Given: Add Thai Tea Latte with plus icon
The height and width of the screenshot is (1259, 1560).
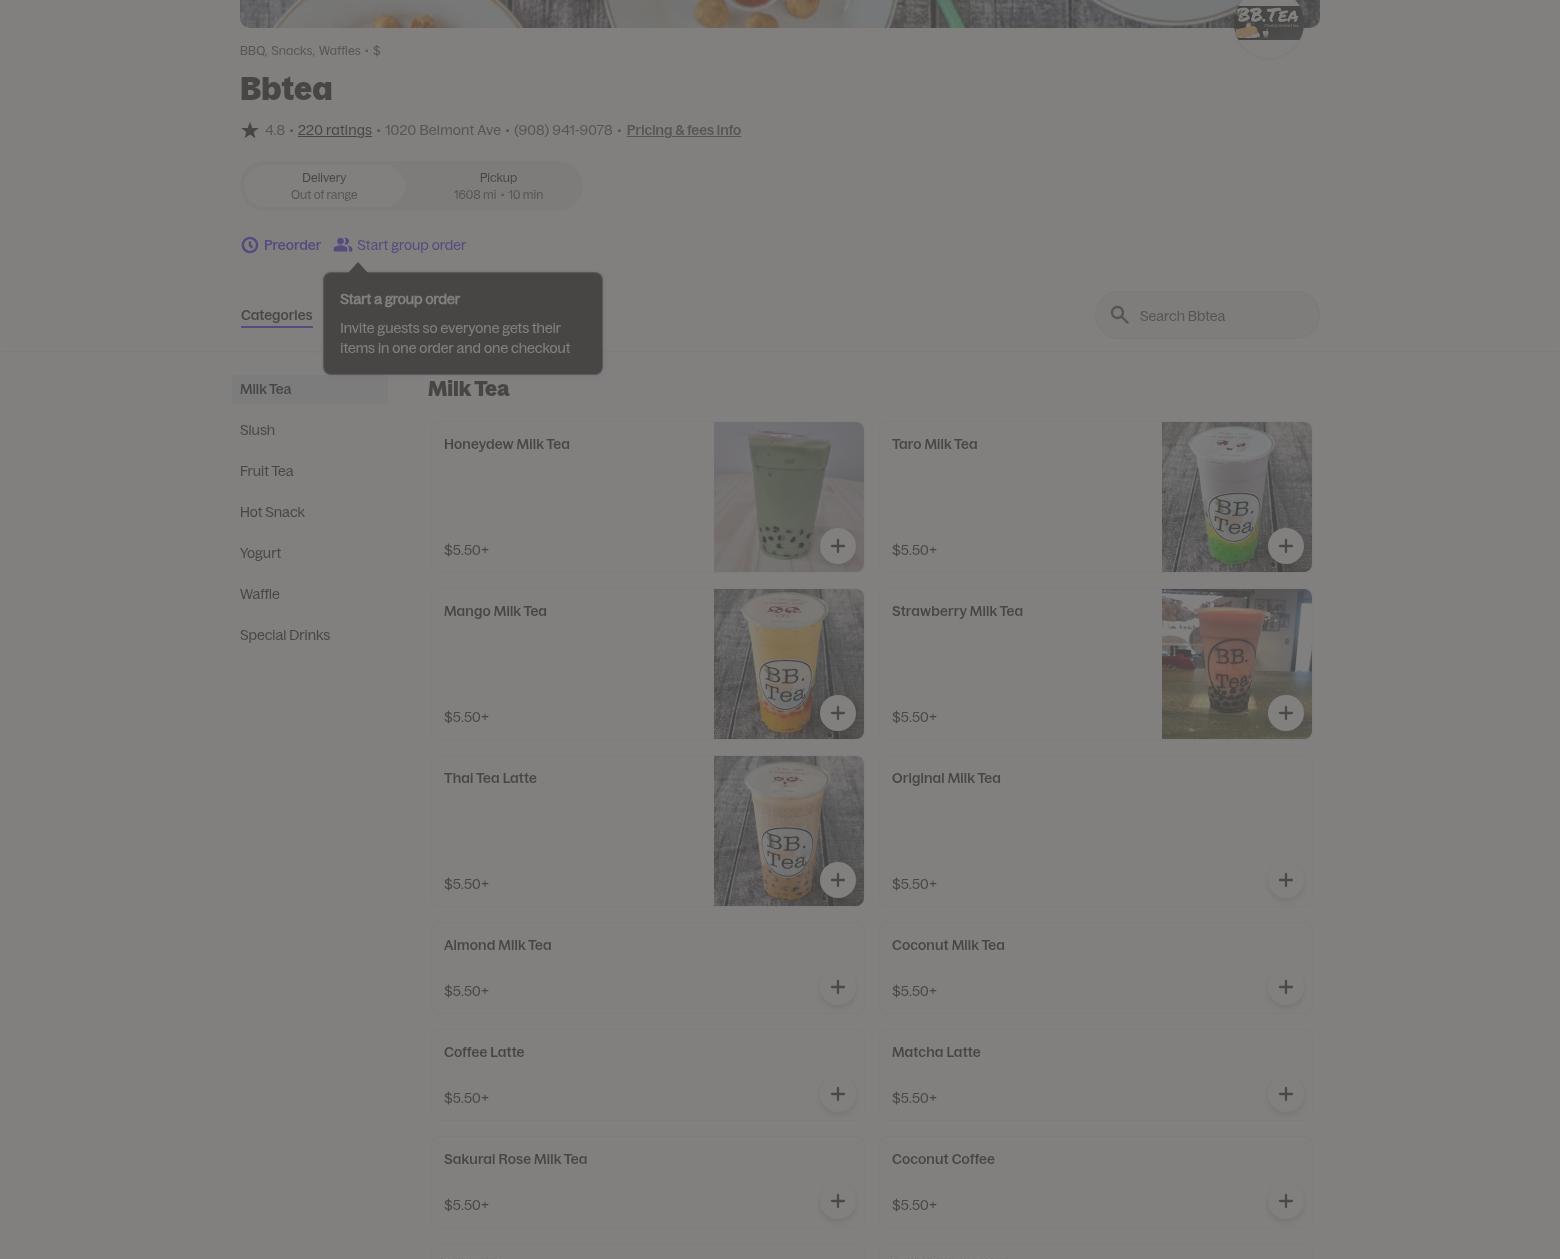Looking at the screenshot, I should tap(838, 880).
